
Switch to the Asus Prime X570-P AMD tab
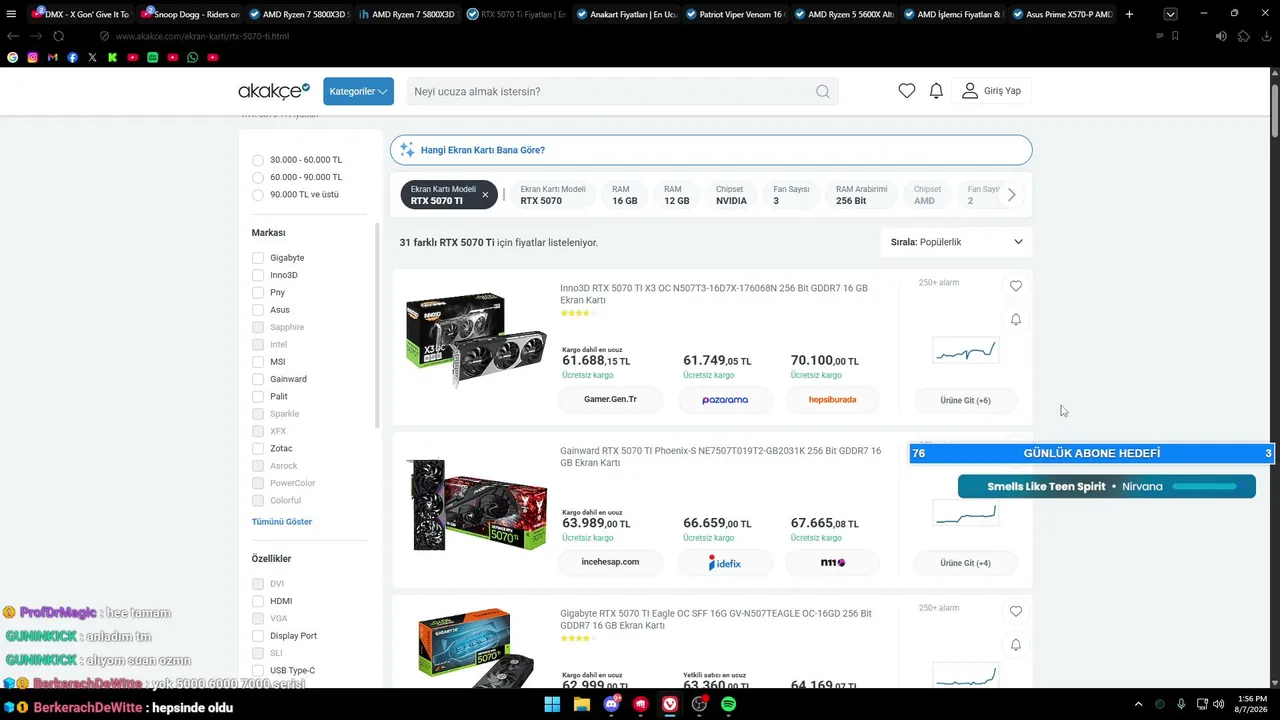(x=1062, y=14)
